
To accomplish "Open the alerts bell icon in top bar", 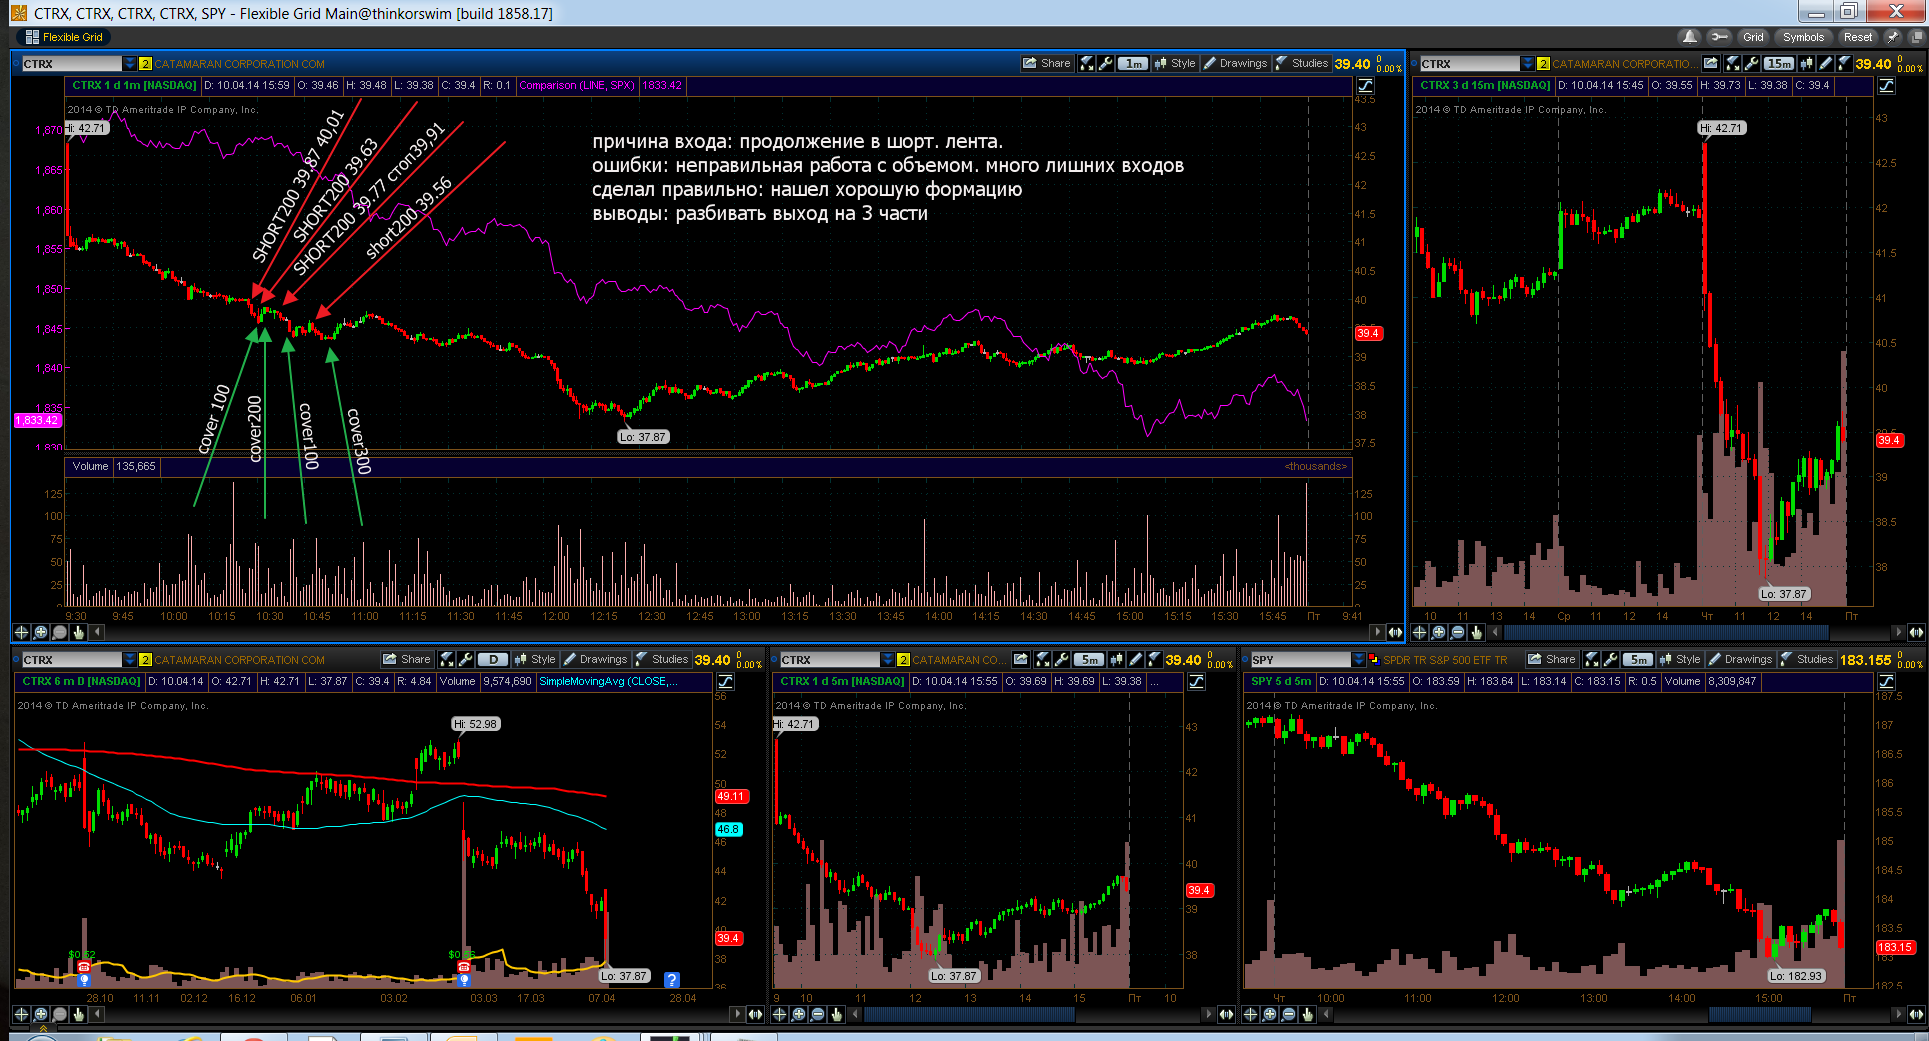I will 1690,37.
